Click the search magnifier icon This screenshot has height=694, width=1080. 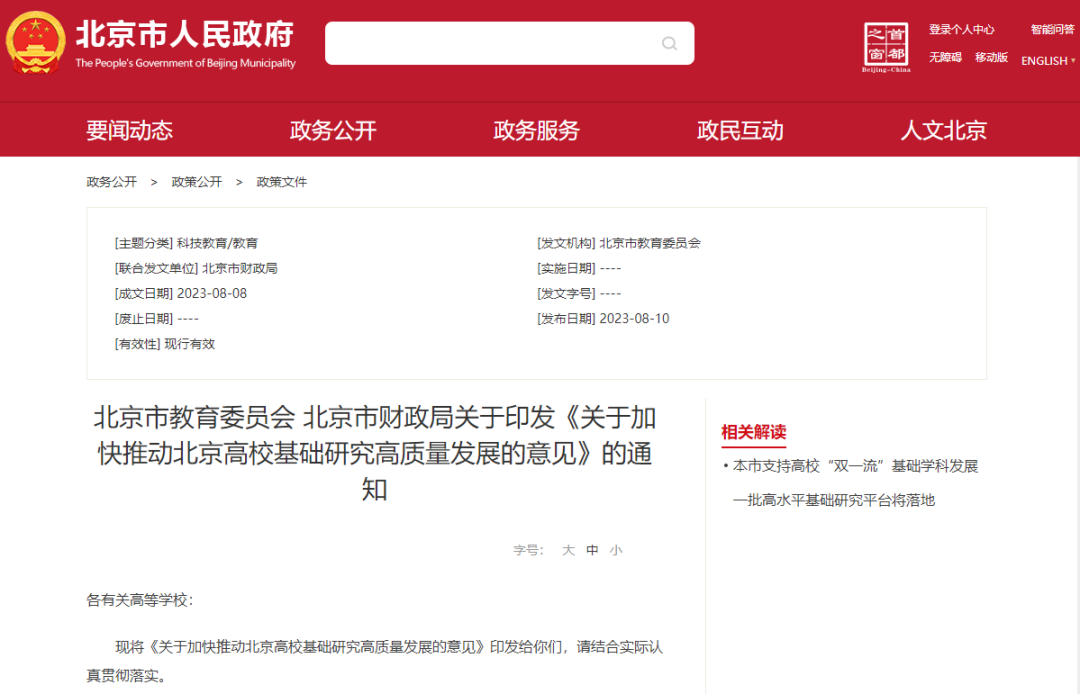(669, 44)
